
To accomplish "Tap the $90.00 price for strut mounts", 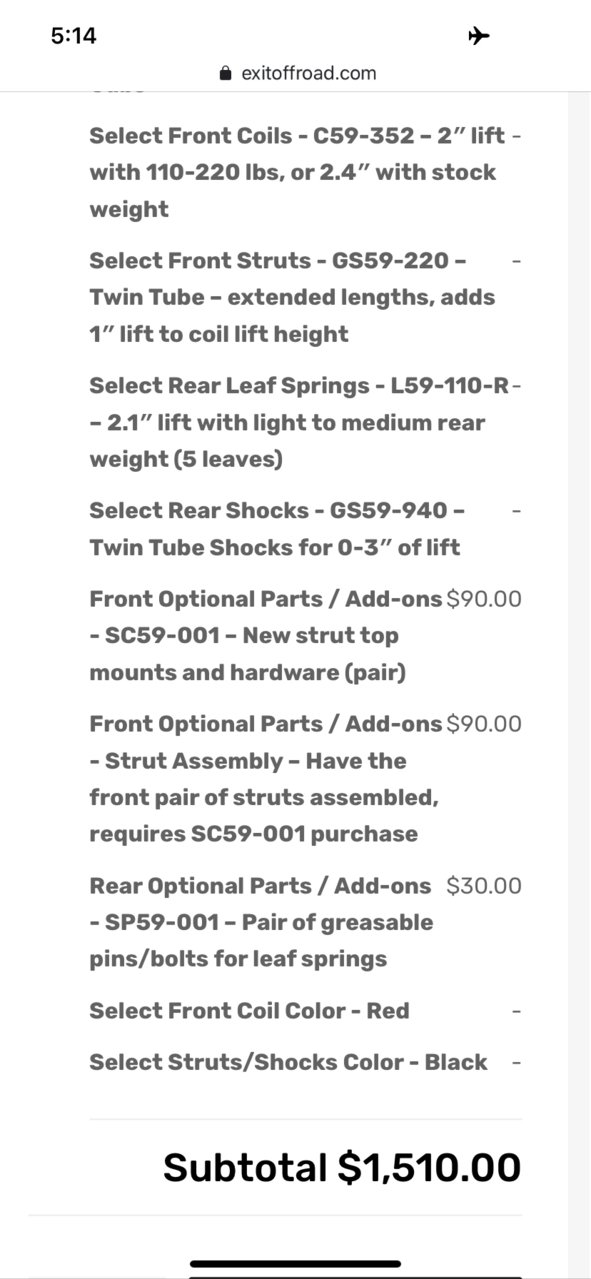I will point(484,599).
